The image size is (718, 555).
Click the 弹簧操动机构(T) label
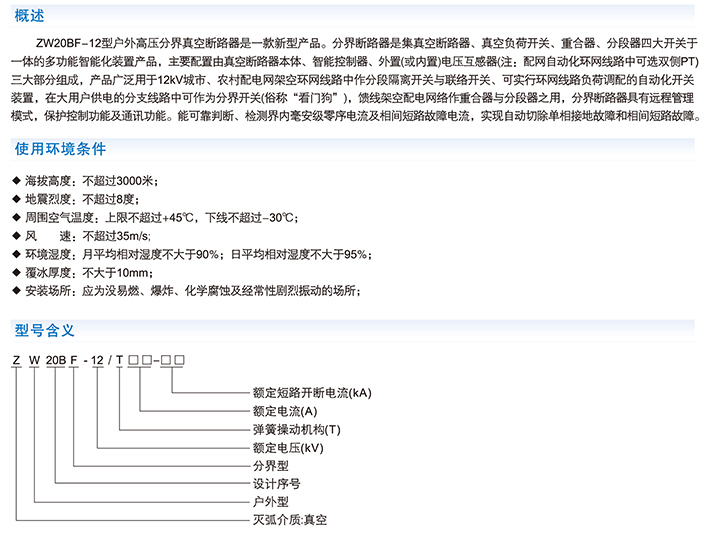pyautogui.click(x=295, y=430)
